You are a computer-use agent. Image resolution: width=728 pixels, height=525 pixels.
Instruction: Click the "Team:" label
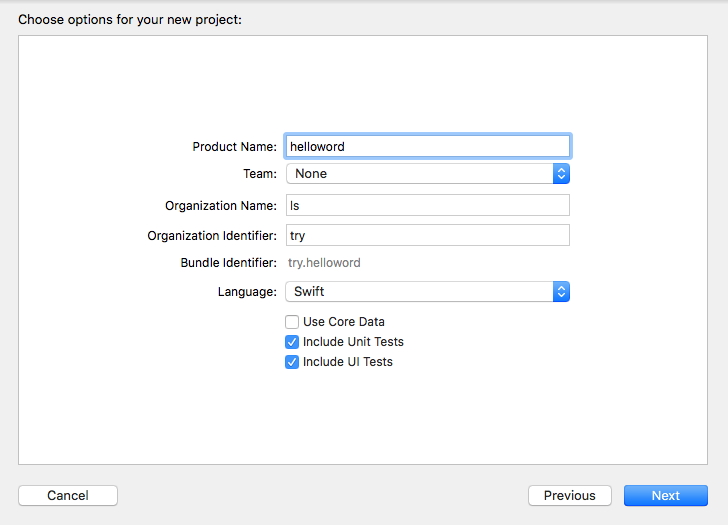(x=260, y=174)
